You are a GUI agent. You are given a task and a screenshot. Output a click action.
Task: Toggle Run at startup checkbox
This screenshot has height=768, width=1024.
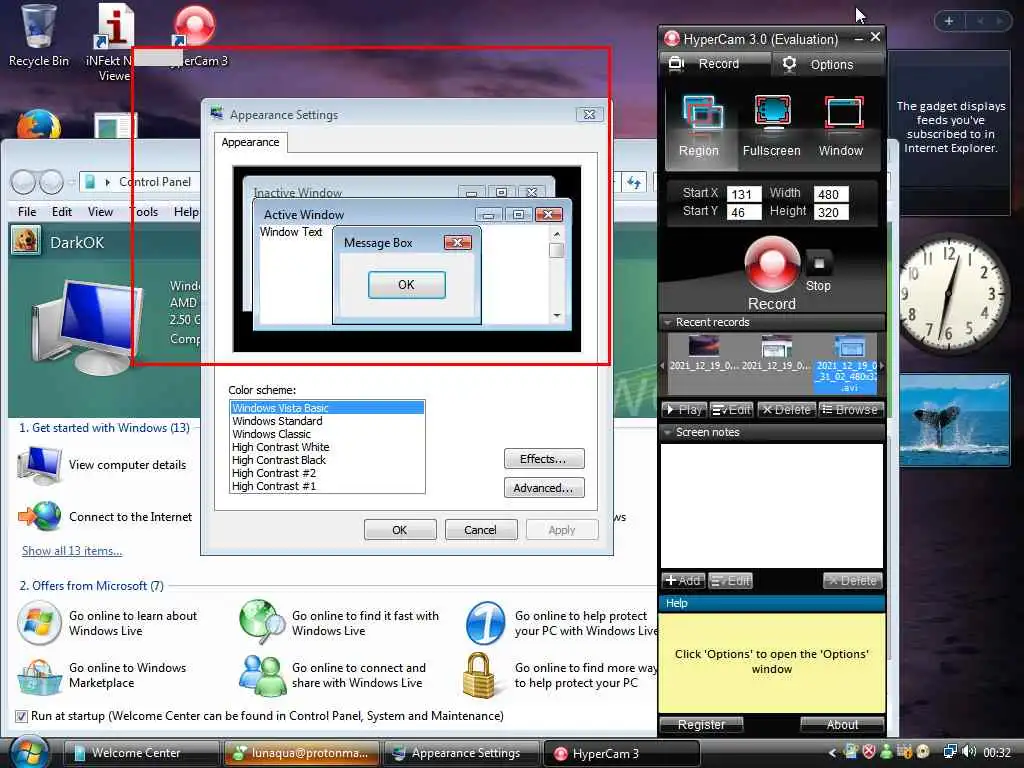[x=22, y=716]
